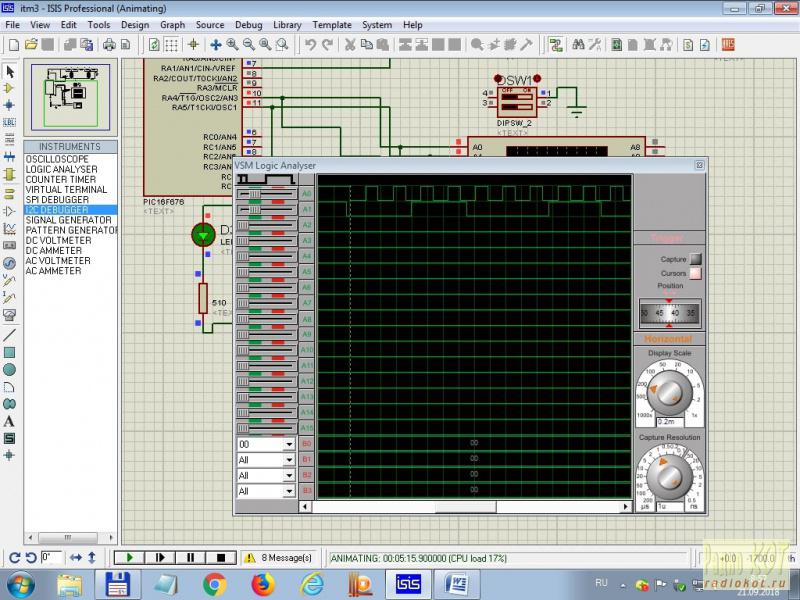
Task: Select the Selection Mode arrow tool
Action: [x=10, y=71]
